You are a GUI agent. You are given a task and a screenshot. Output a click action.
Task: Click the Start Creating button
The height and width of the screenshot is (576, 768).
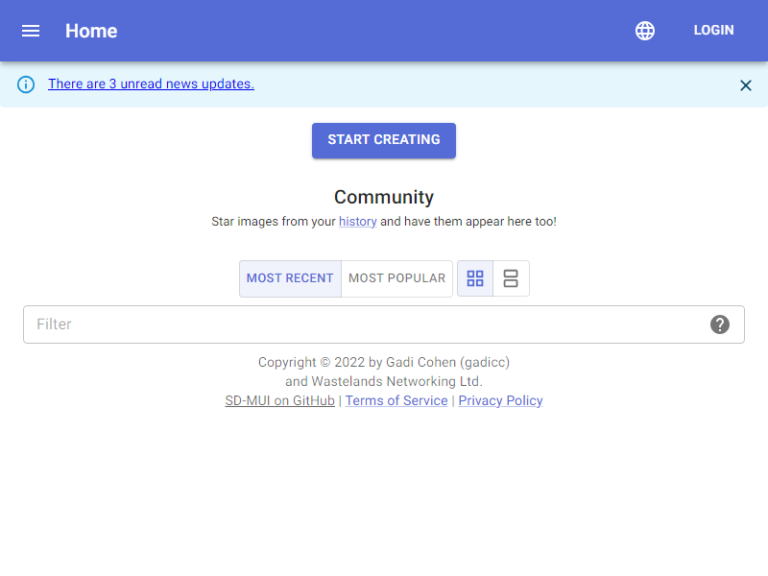[384, 140]
